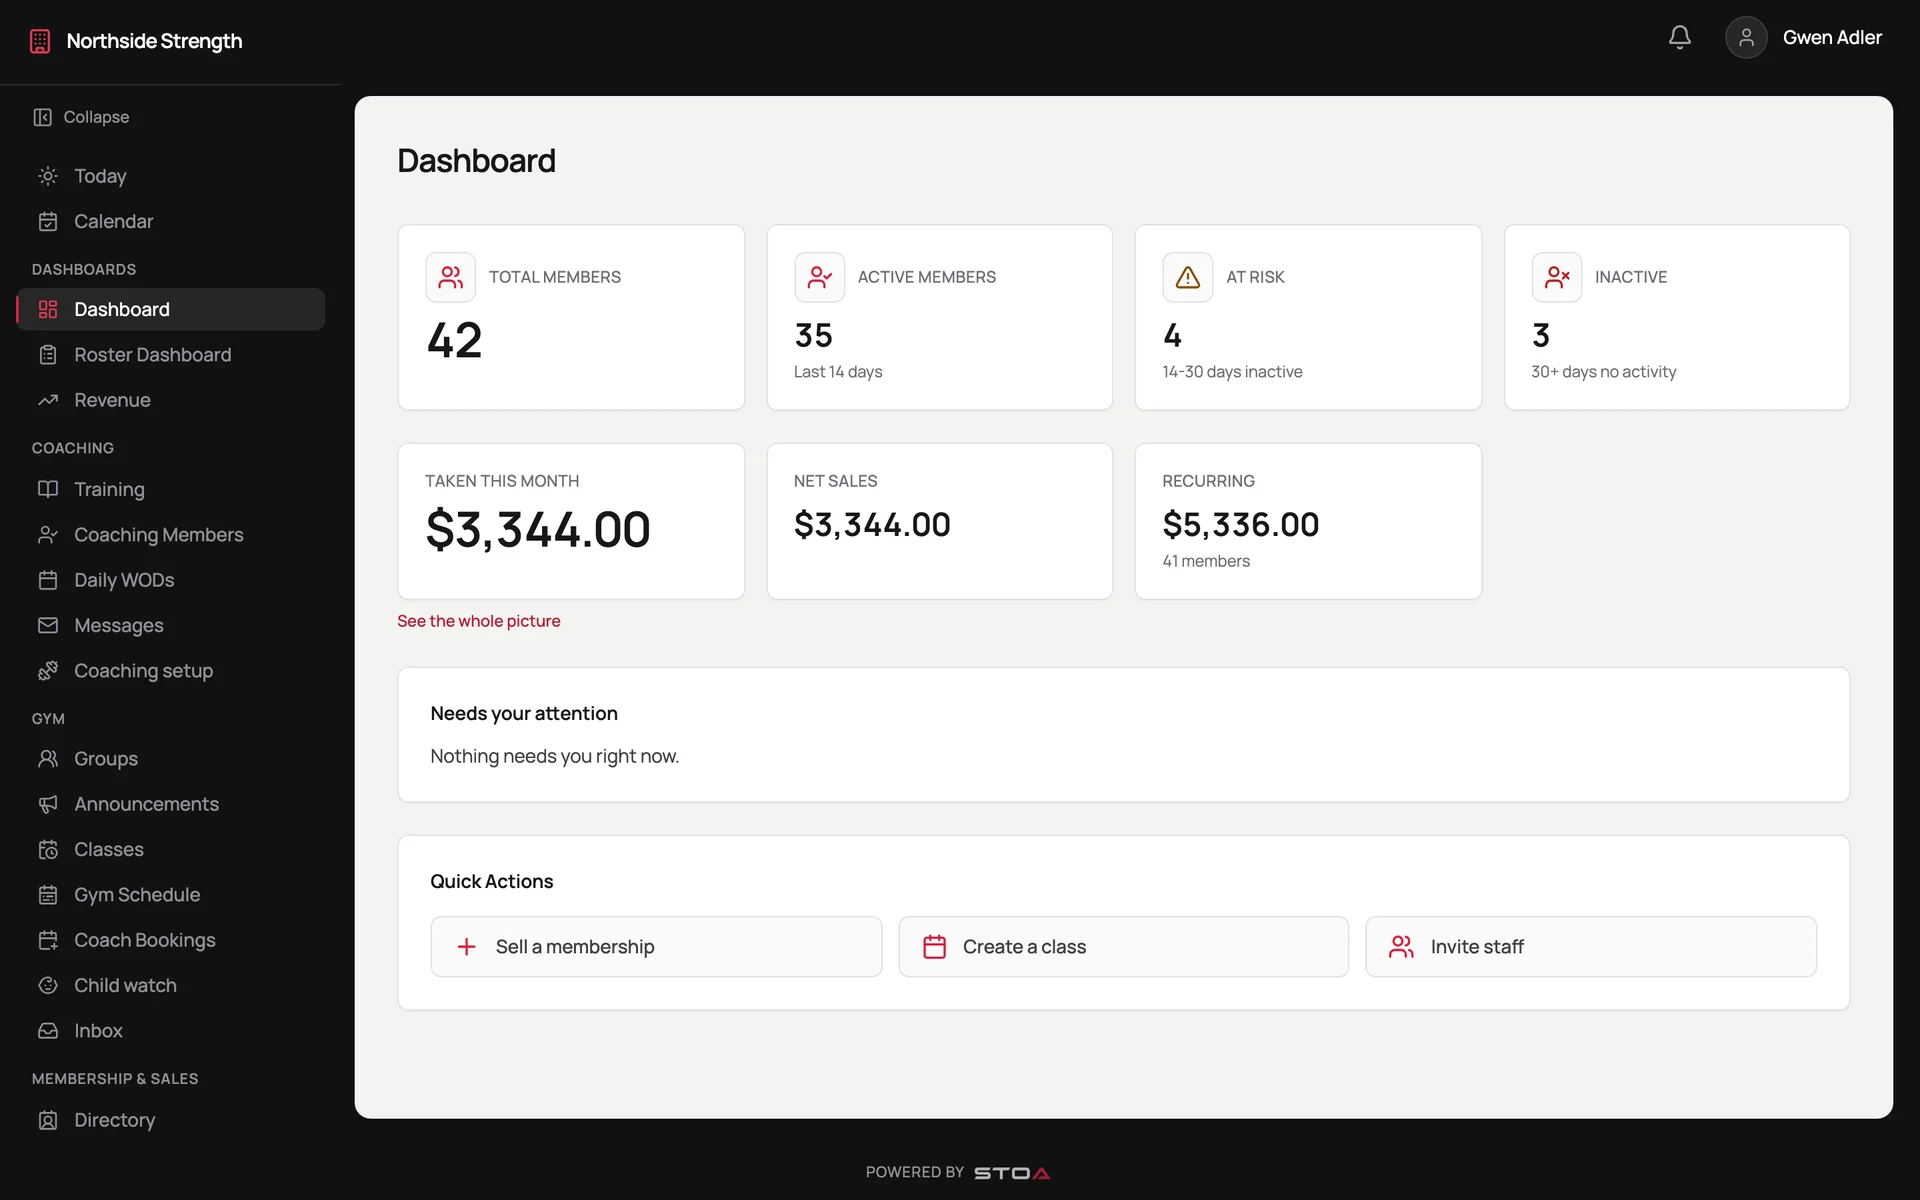Open Coaching Members
Screen dimensions: 1920x1200
170,535
